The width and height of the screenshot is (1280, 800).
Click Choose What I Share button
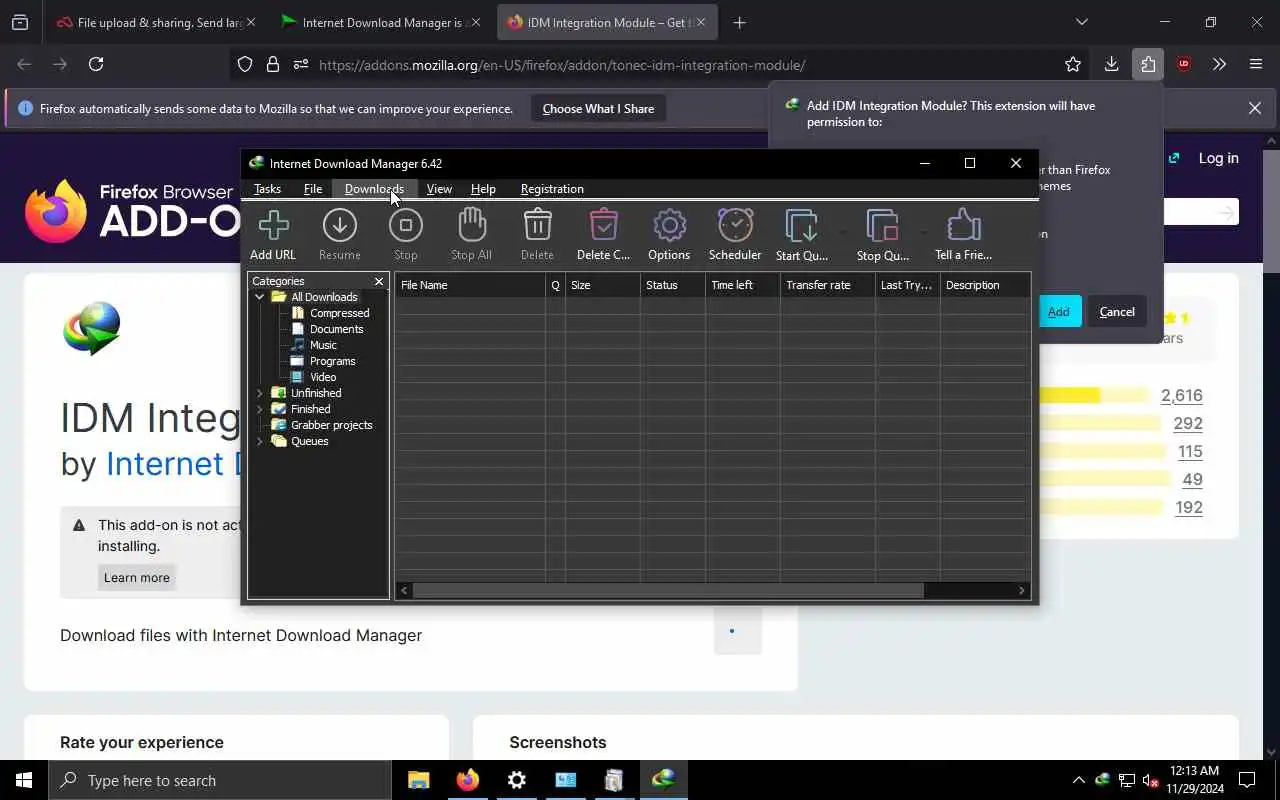pyautogui.click(x=598, y=108)
